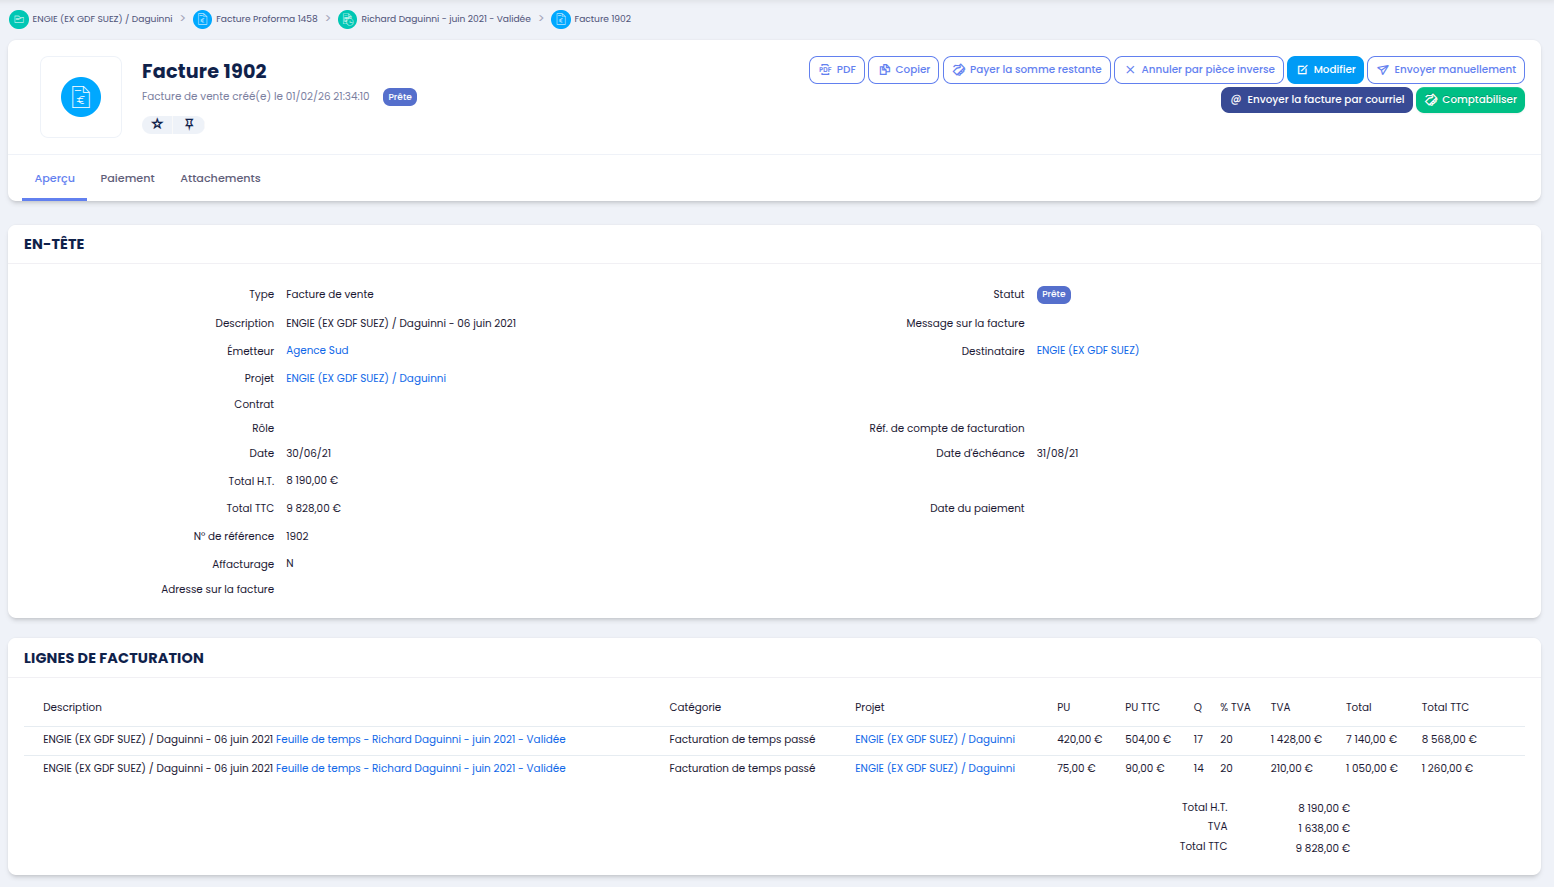Viewport: 1554px width, 887px height.
Task: Click Facture 1902 breadcrumb icon
Action: (x=561, y=19)
